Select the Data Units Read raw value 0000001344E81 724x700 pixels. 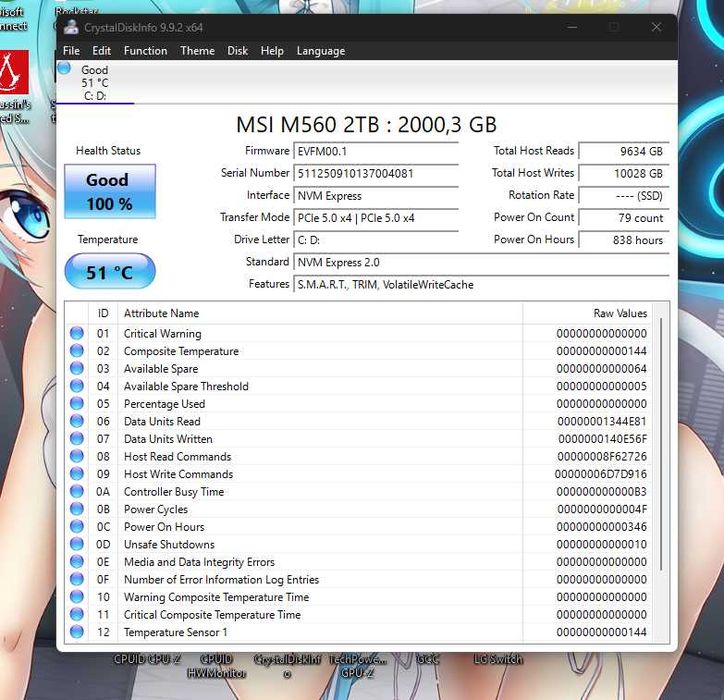pyautogui.click(x=602, y=421)
